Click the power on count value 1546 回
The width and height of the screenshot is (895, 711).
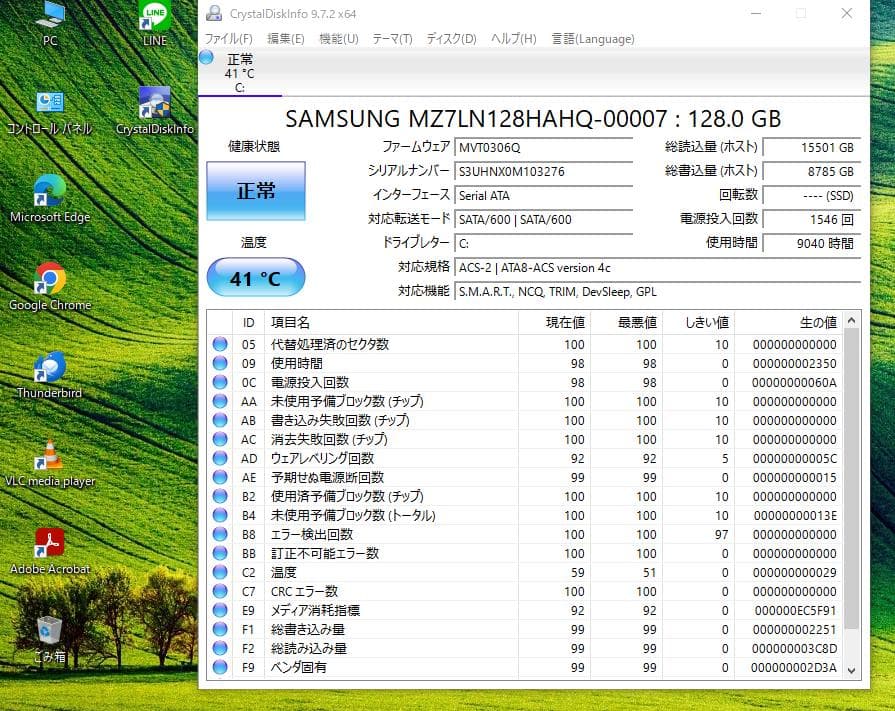coord(812,220)
